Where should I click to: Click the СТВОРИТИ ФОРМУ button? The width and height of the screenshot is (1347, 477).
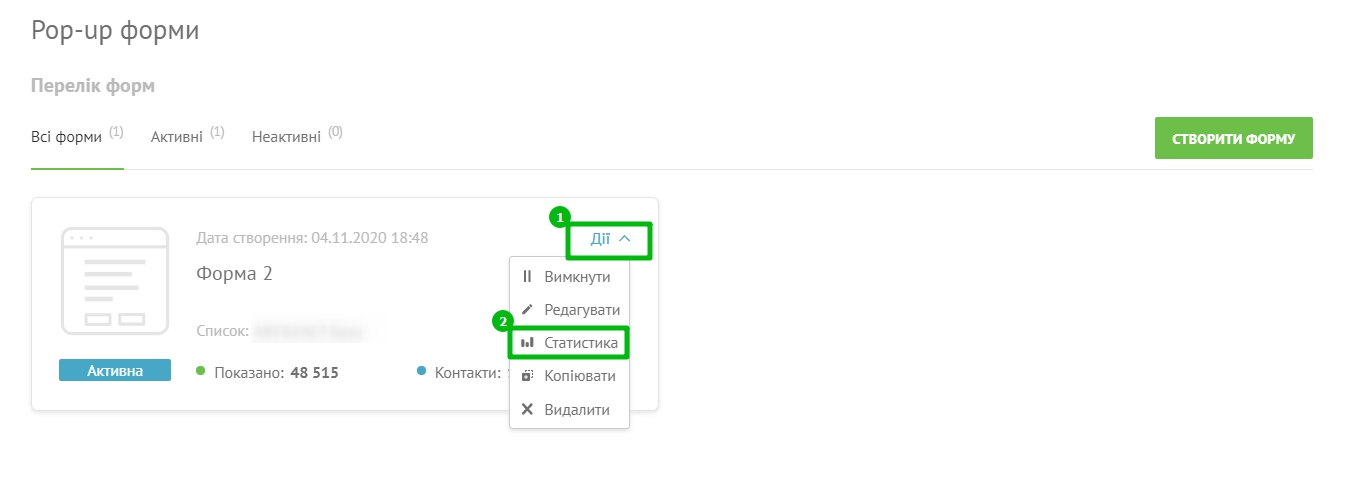point(1233,139)
